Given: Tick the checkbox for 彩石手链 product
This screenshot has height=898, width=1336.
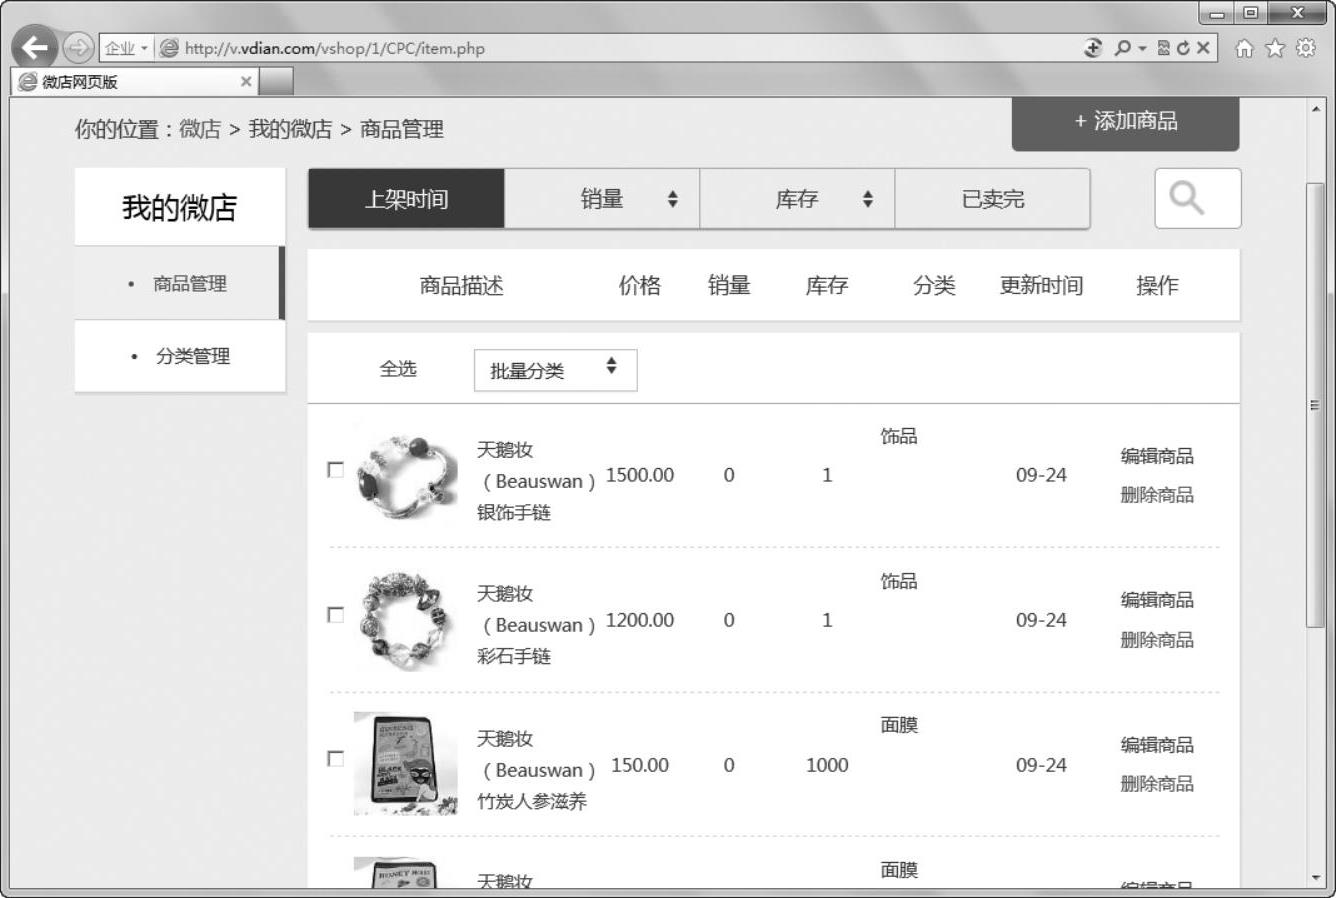Looking at the screenshot, I should coord(336,615).
